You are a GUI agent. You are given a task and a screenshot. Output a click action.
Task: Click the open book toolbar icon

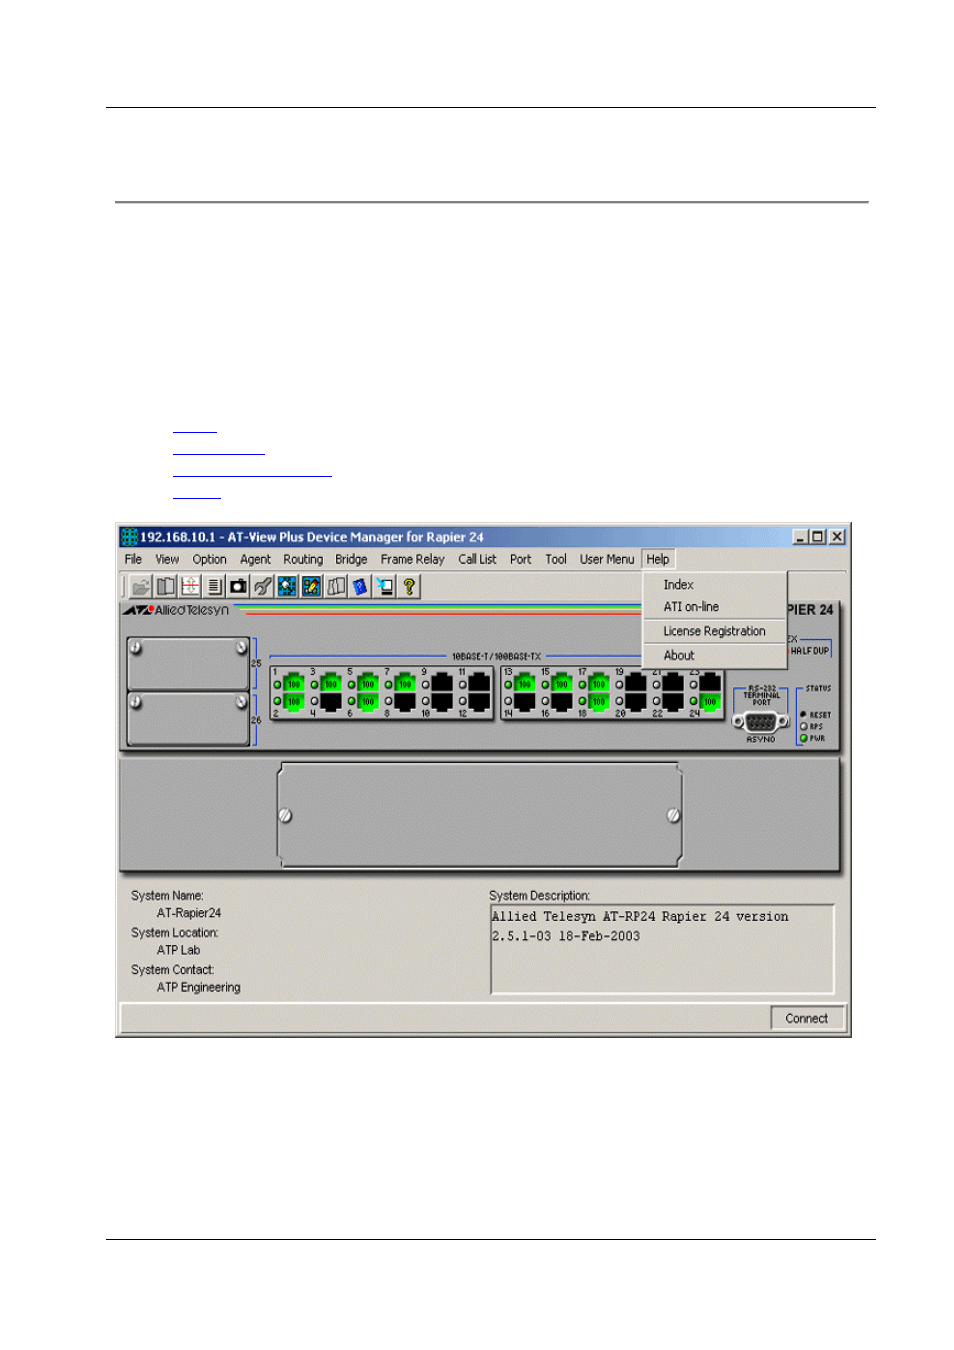tap(166, 587)
